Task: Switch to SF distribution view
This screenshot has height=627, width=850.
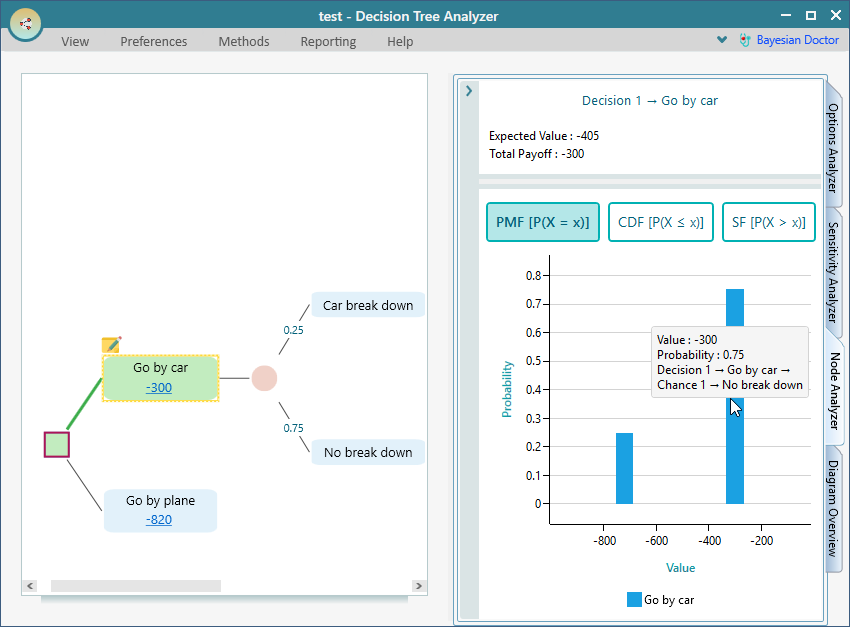Action: coord(768,222)
